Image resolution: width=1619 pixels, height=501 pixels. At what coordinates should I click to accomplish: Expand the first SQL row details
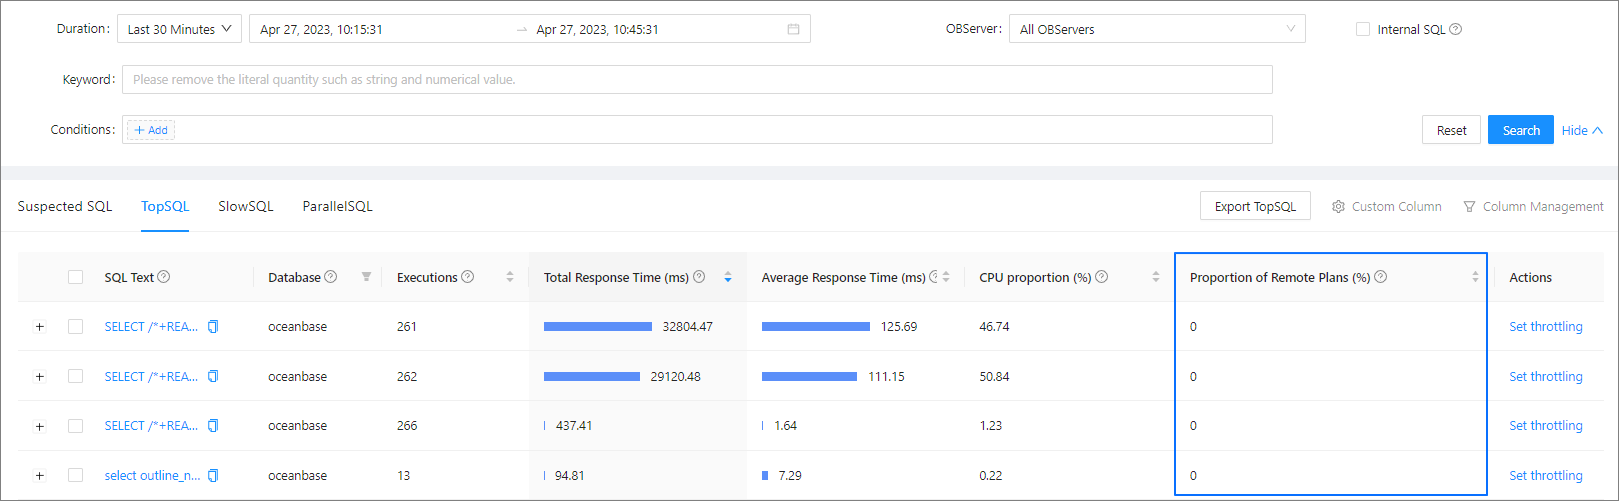[40, 327]
